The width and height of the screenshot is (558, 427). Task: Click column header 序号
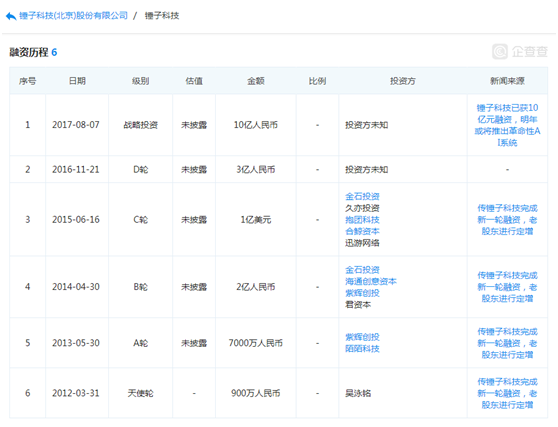click(x=27, y=81)
